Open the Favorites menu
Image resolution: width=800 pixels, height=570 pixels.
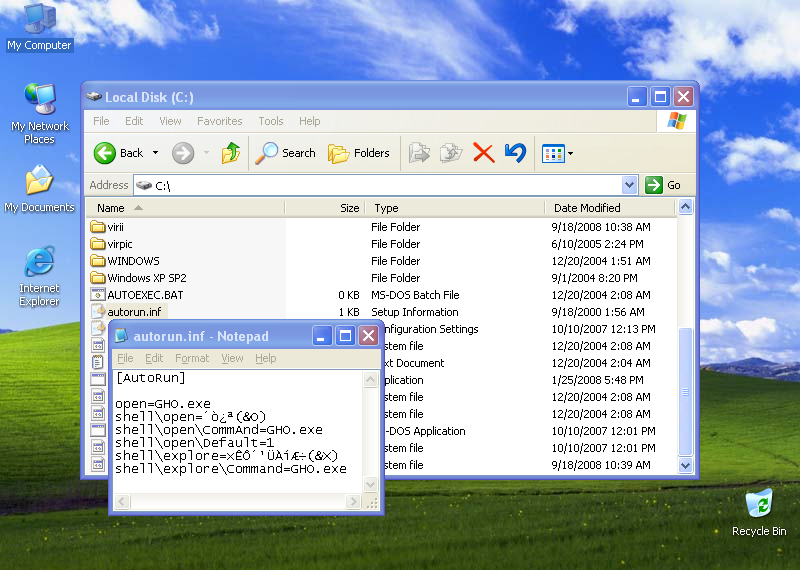[220, 121]
